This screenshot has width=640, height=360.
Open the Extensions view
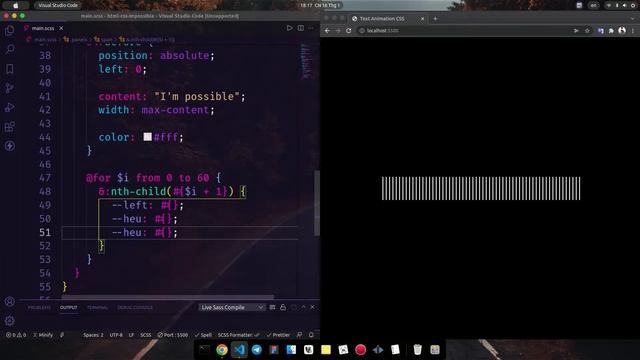[x=9, y=127]
